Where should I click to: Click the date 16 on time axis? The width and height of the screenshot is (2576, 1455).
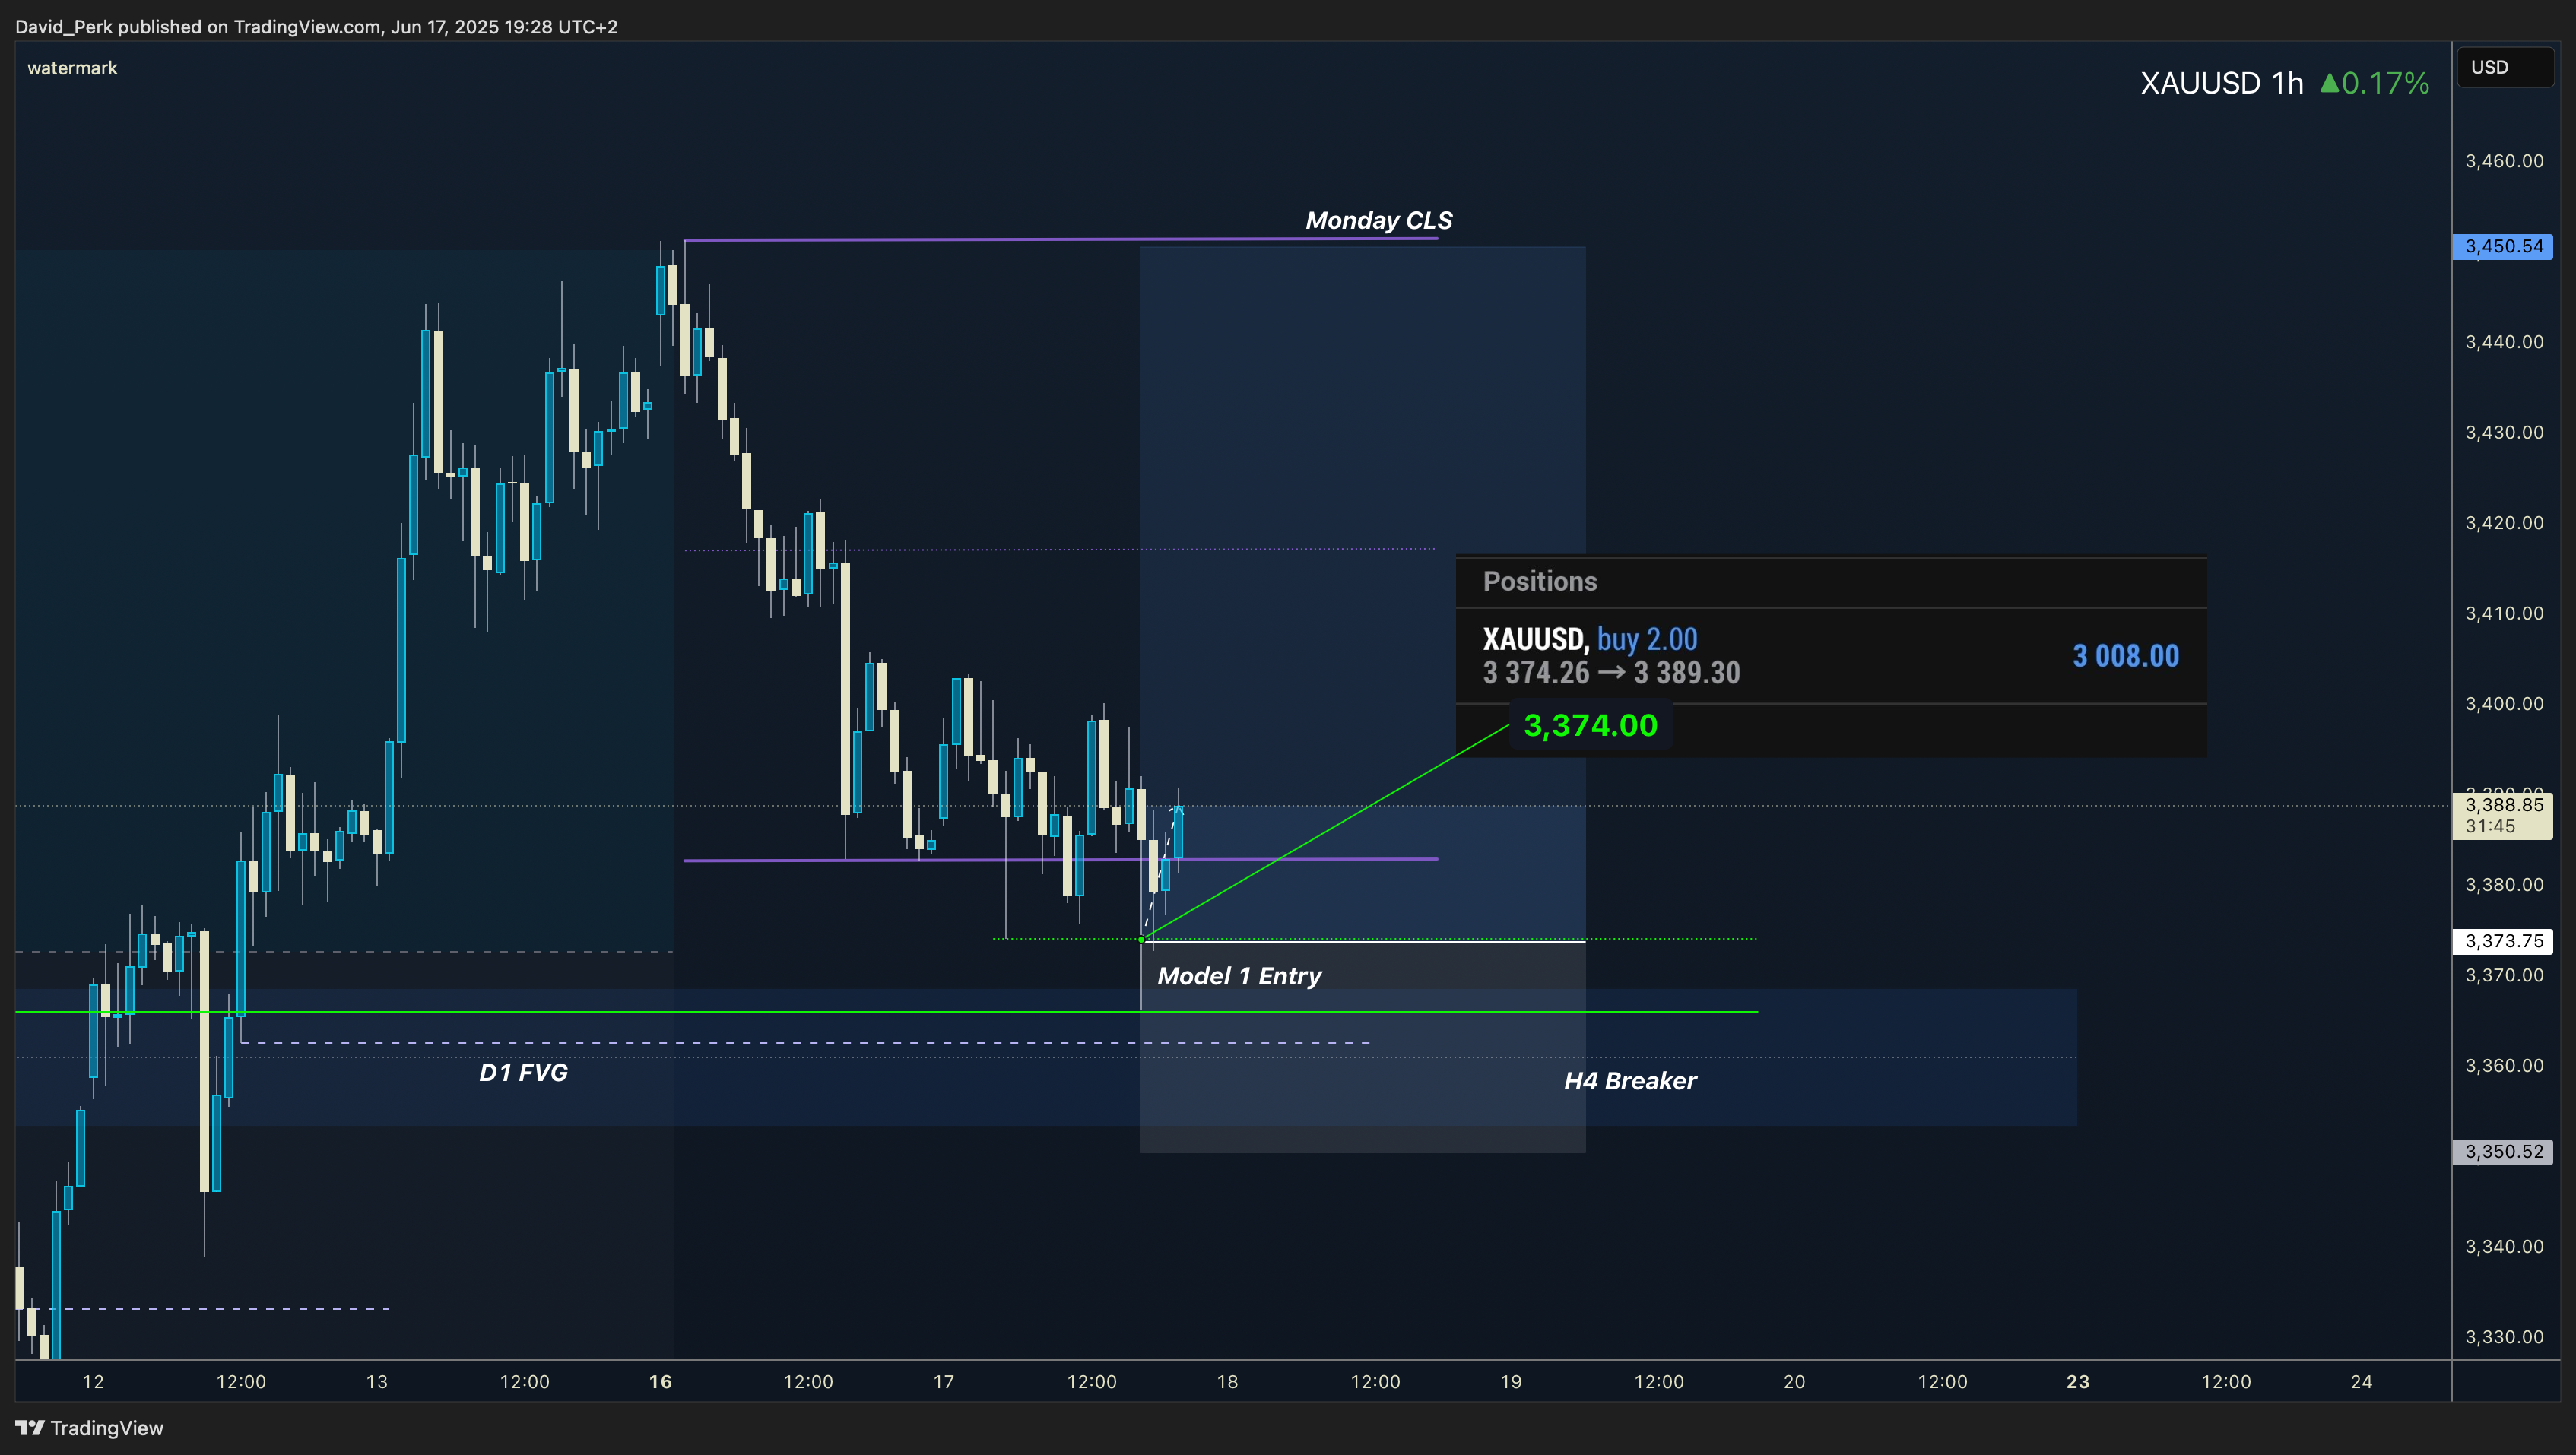coord(660,1382)
